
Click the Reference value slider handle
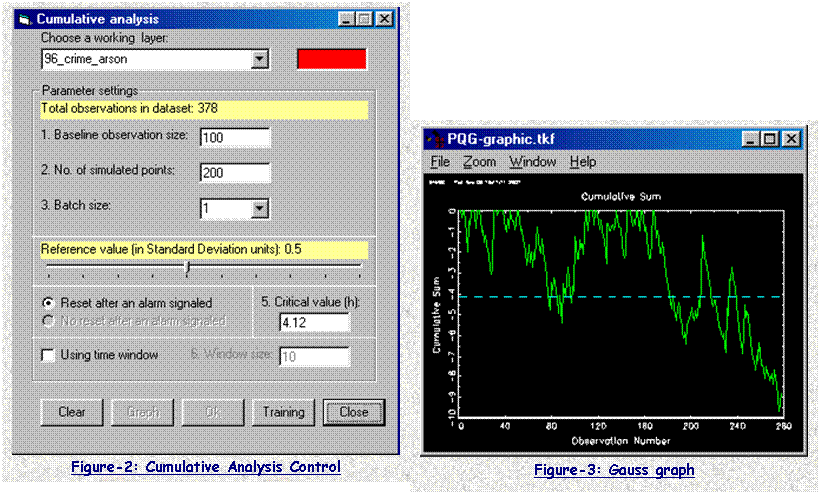click(187, 267)
